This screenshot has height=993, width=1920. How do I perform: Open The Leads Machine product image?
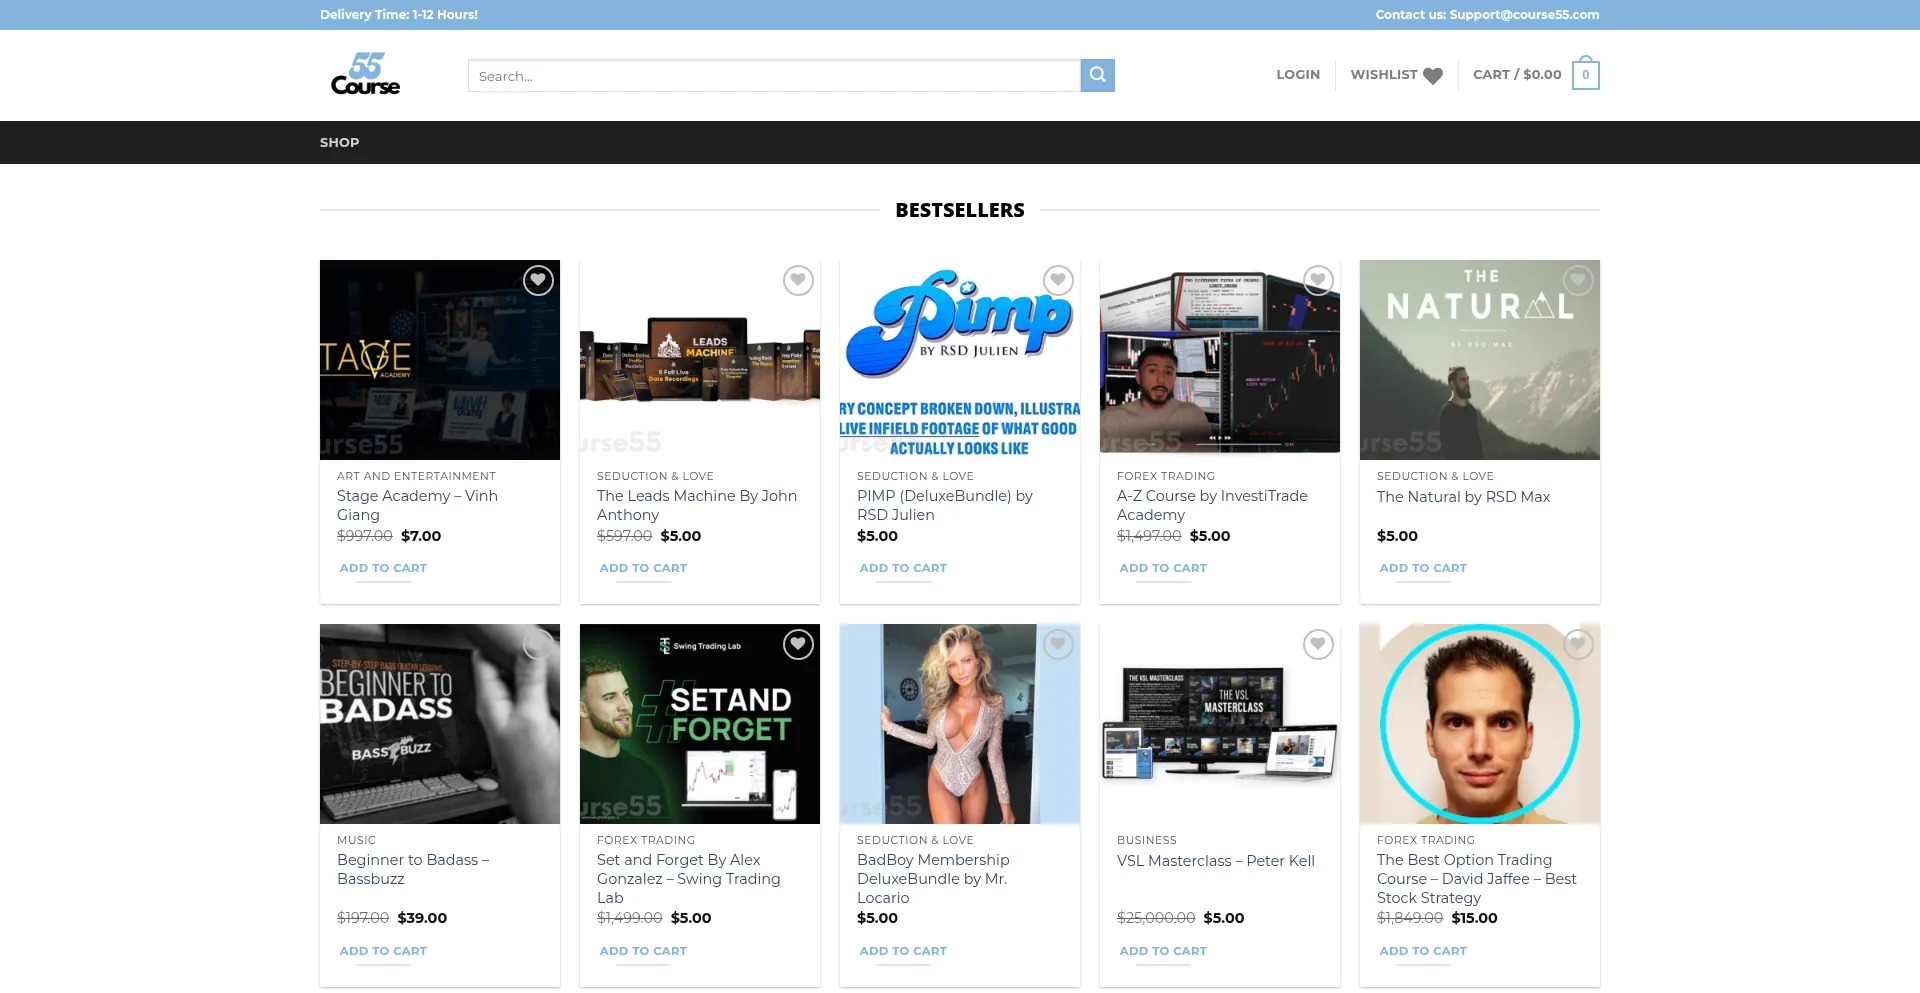(700, 360)
